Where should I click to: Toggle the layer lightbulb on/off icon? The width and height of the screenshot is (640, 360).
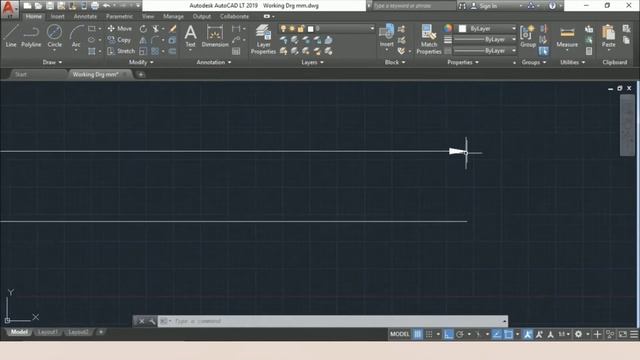point(283,29)
